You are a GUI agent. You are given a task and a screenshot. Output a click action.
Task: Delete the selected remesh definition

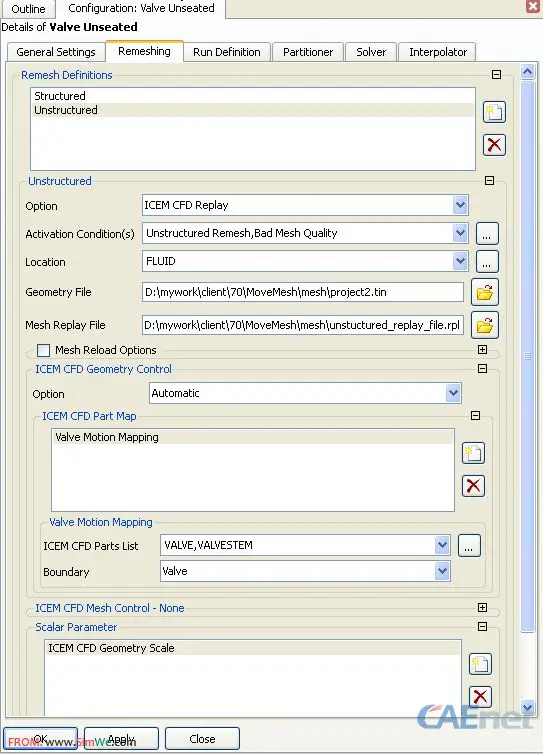point(494,145)
